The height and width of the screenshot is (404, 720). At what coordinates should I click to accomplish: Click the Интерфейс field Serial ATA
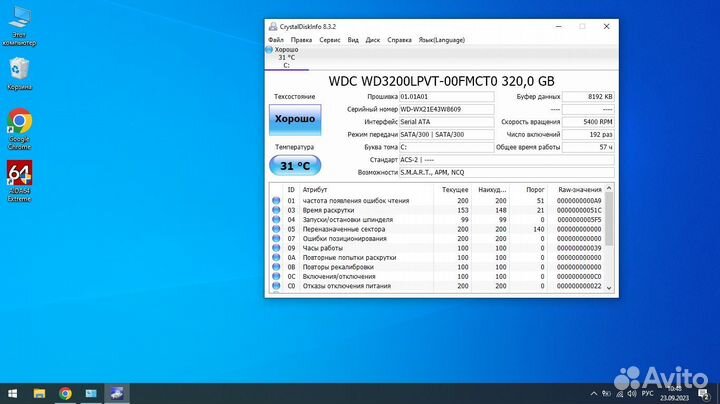pos(447,122)
